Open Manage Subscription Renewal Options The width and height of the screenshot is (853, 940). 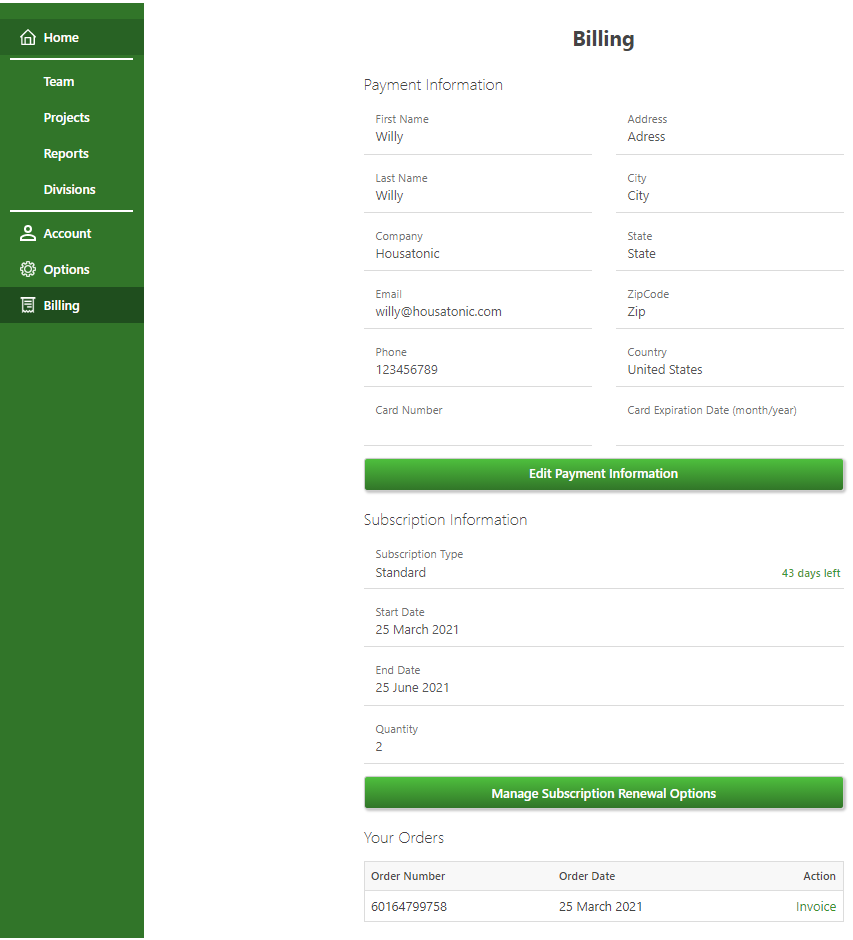pos(603,792)
